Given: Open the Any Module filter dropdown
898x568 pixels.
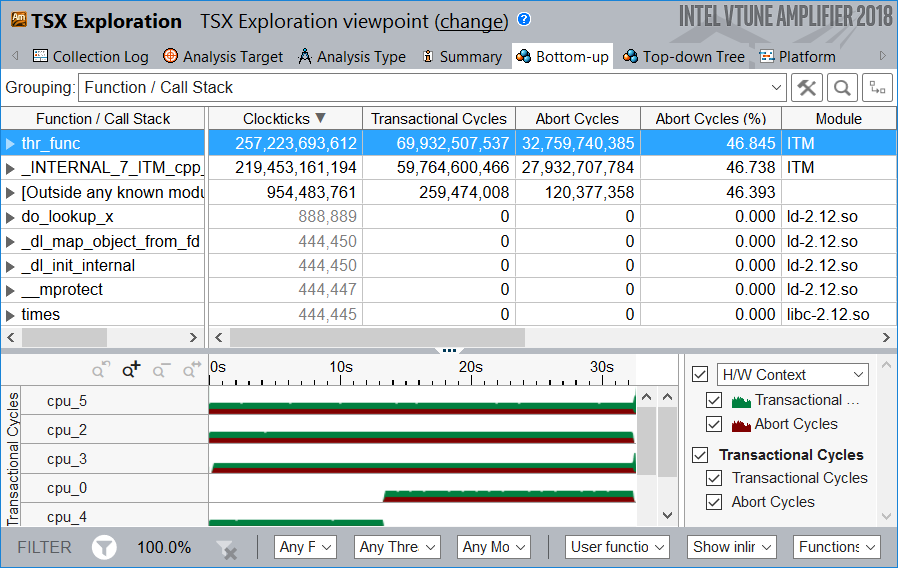Looking at the screenshot, I should pyautogui.click(x=494, y=547).
